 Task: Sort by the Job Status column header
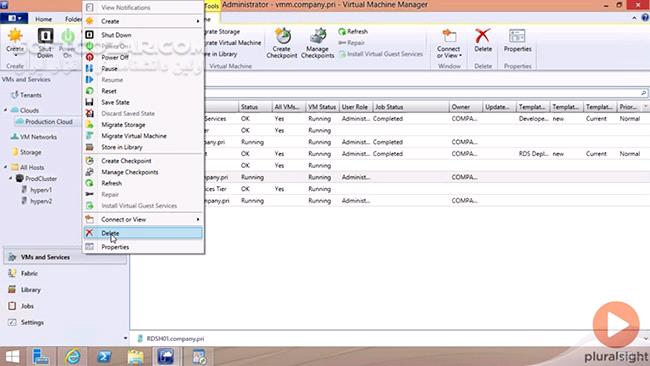click(411, 107)
